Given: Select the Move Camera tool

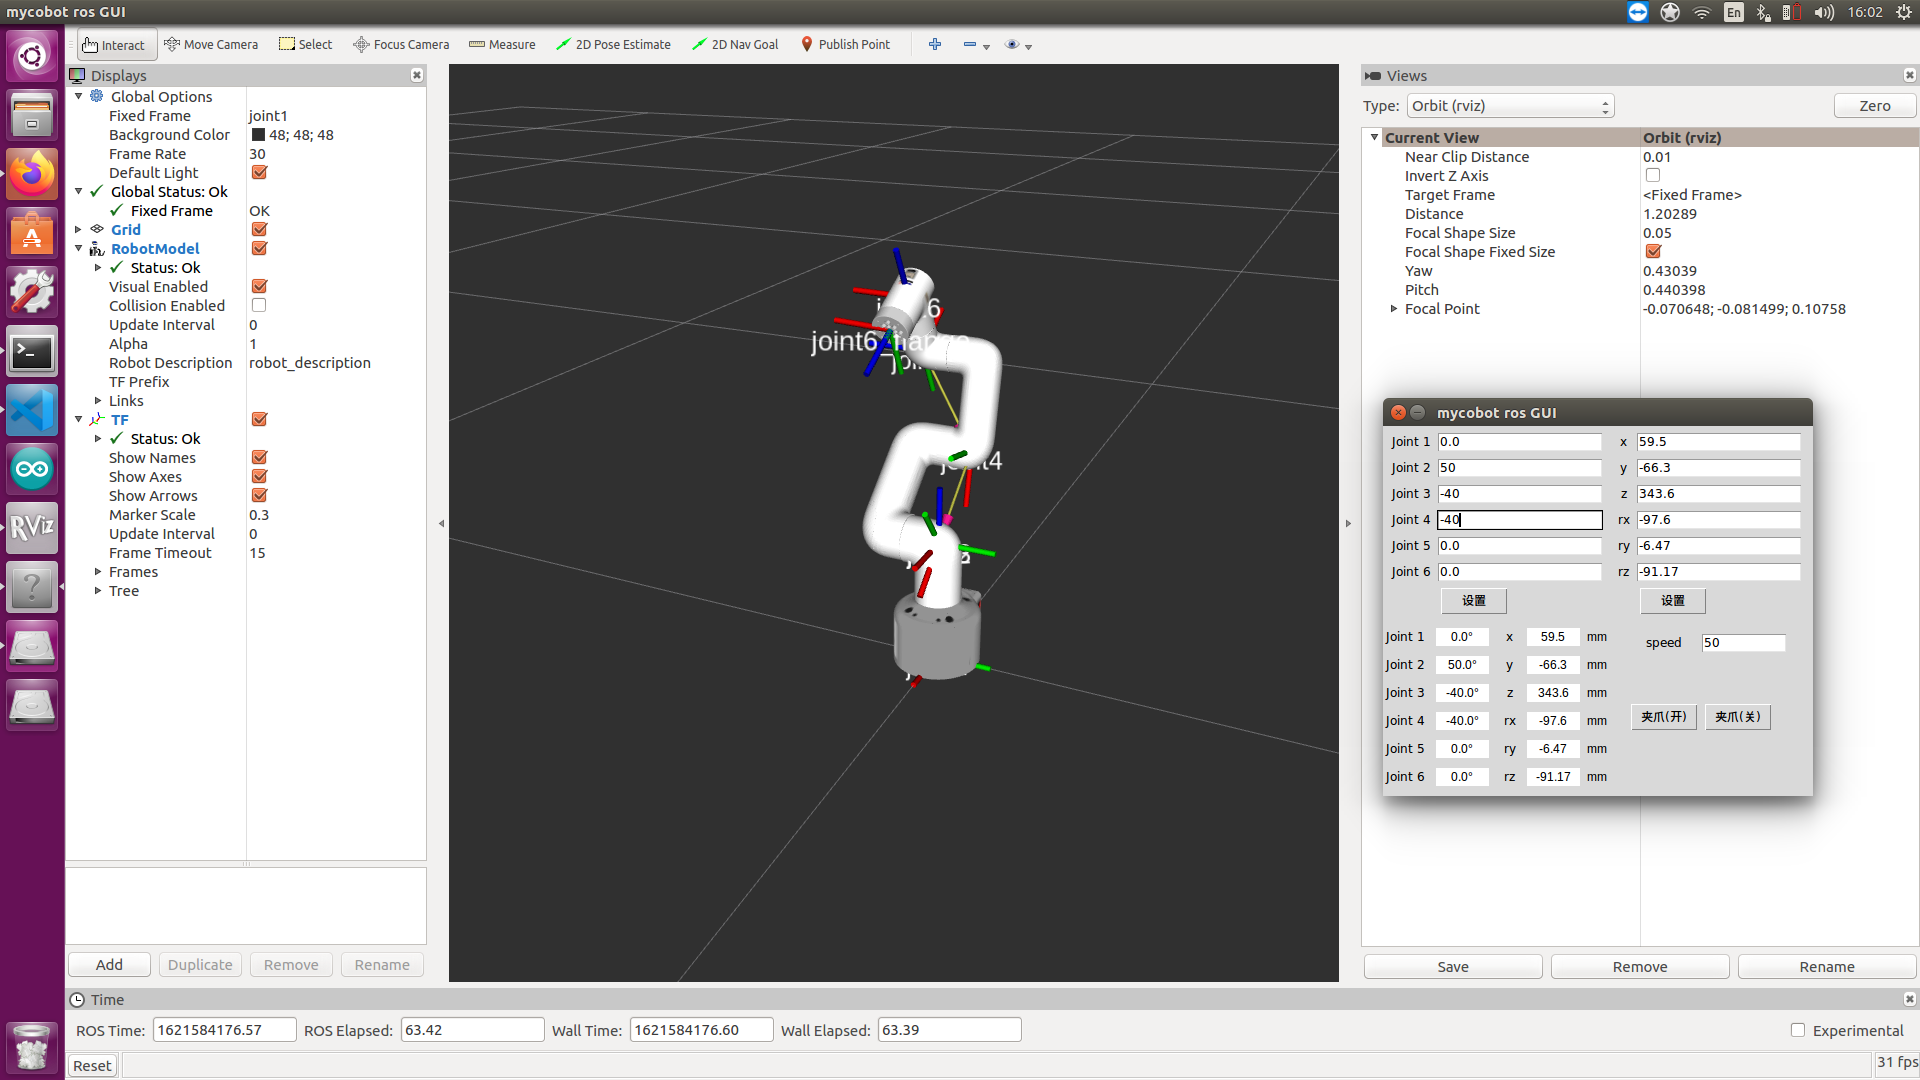Looking at the screenshot, I should [x=211, y=44].
